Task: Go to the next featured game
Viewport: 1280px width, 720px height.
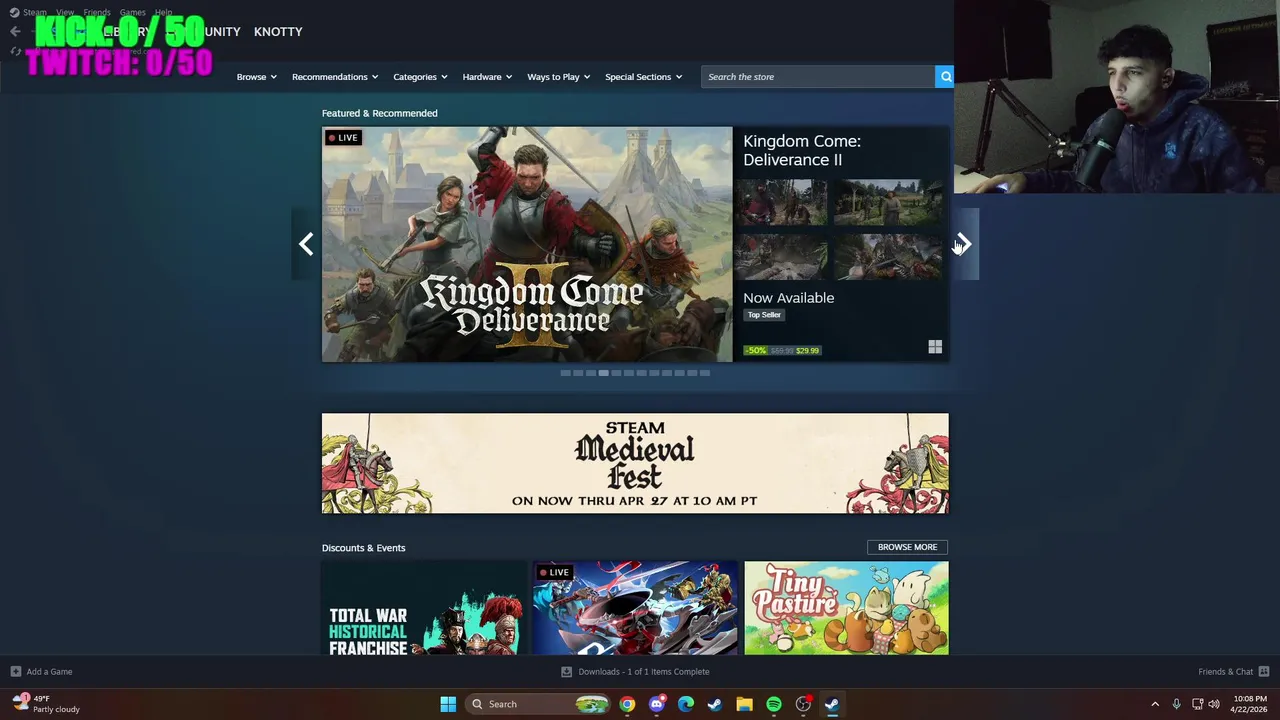Action: [x=964, y=244]
